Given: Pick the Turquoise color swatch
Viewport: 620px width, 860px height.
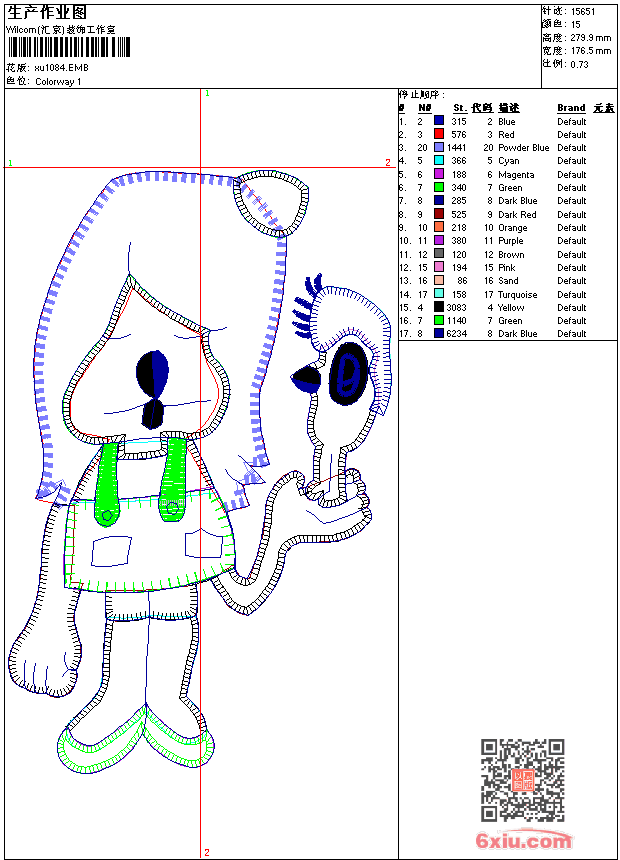Looking at the screenshot, I should pyautogui.click(x=439, y=294).
